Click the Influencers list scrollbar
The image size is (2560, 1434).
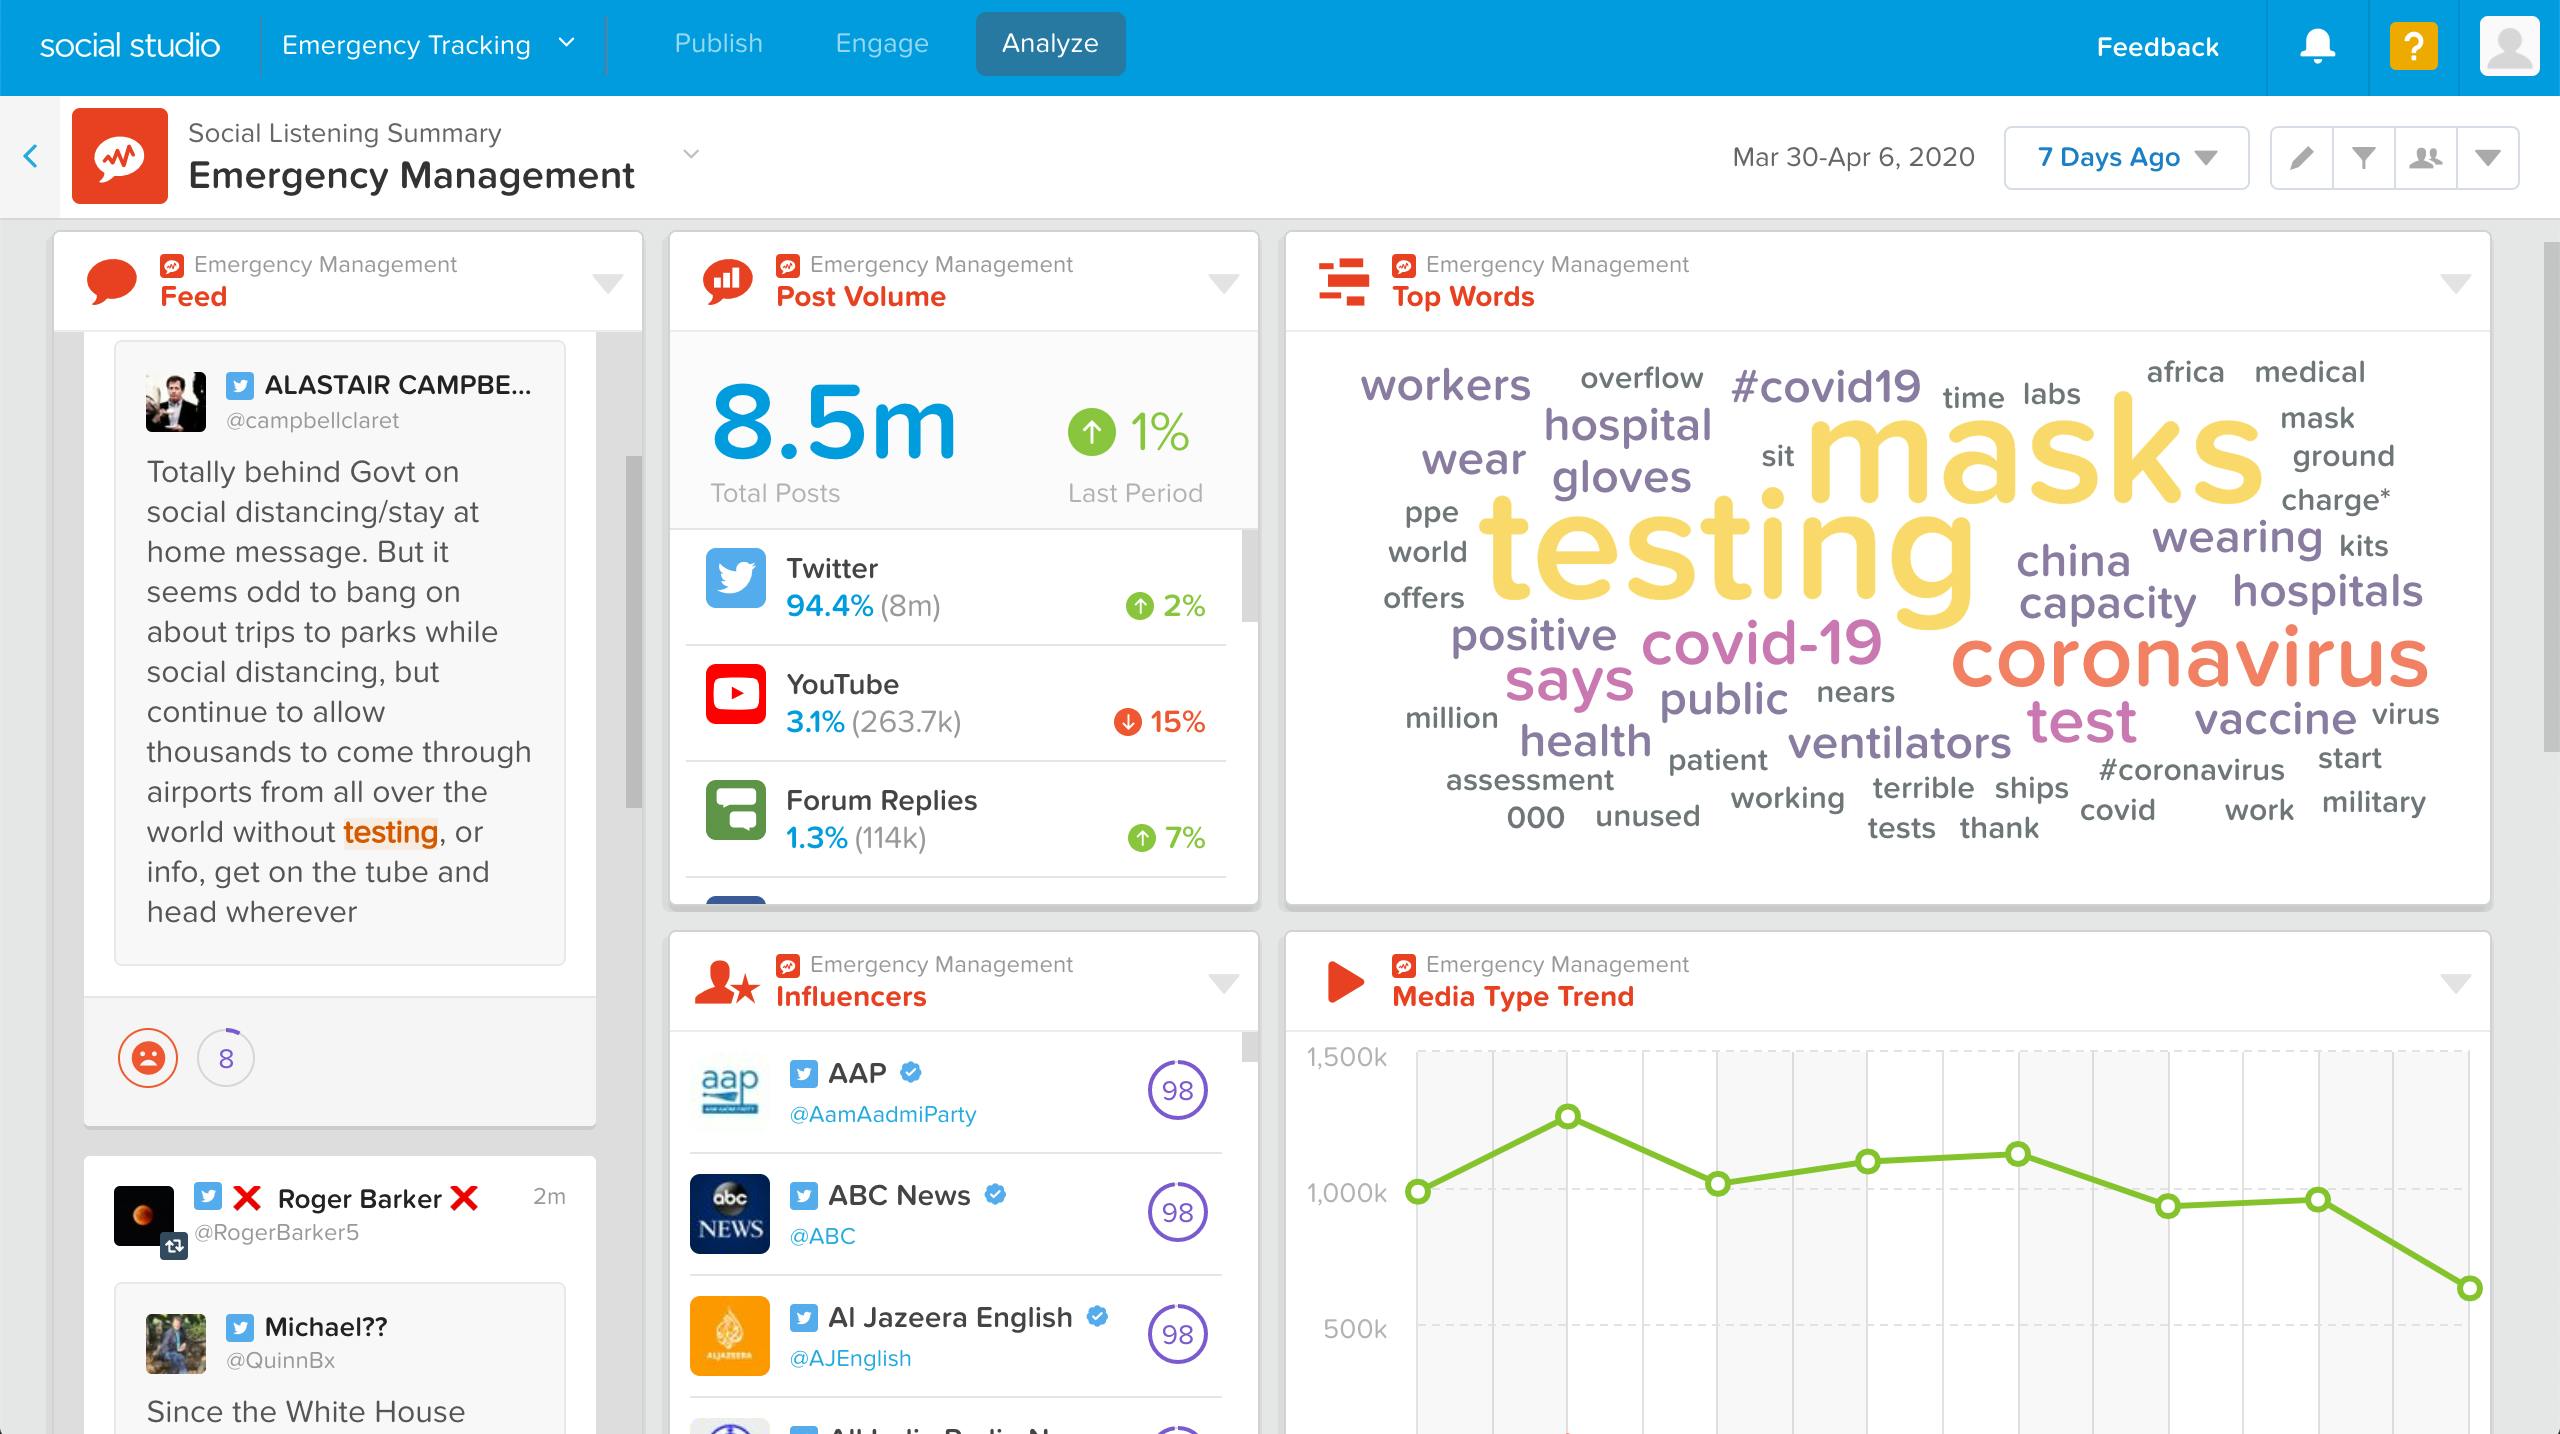(x=1249, y=1047)
